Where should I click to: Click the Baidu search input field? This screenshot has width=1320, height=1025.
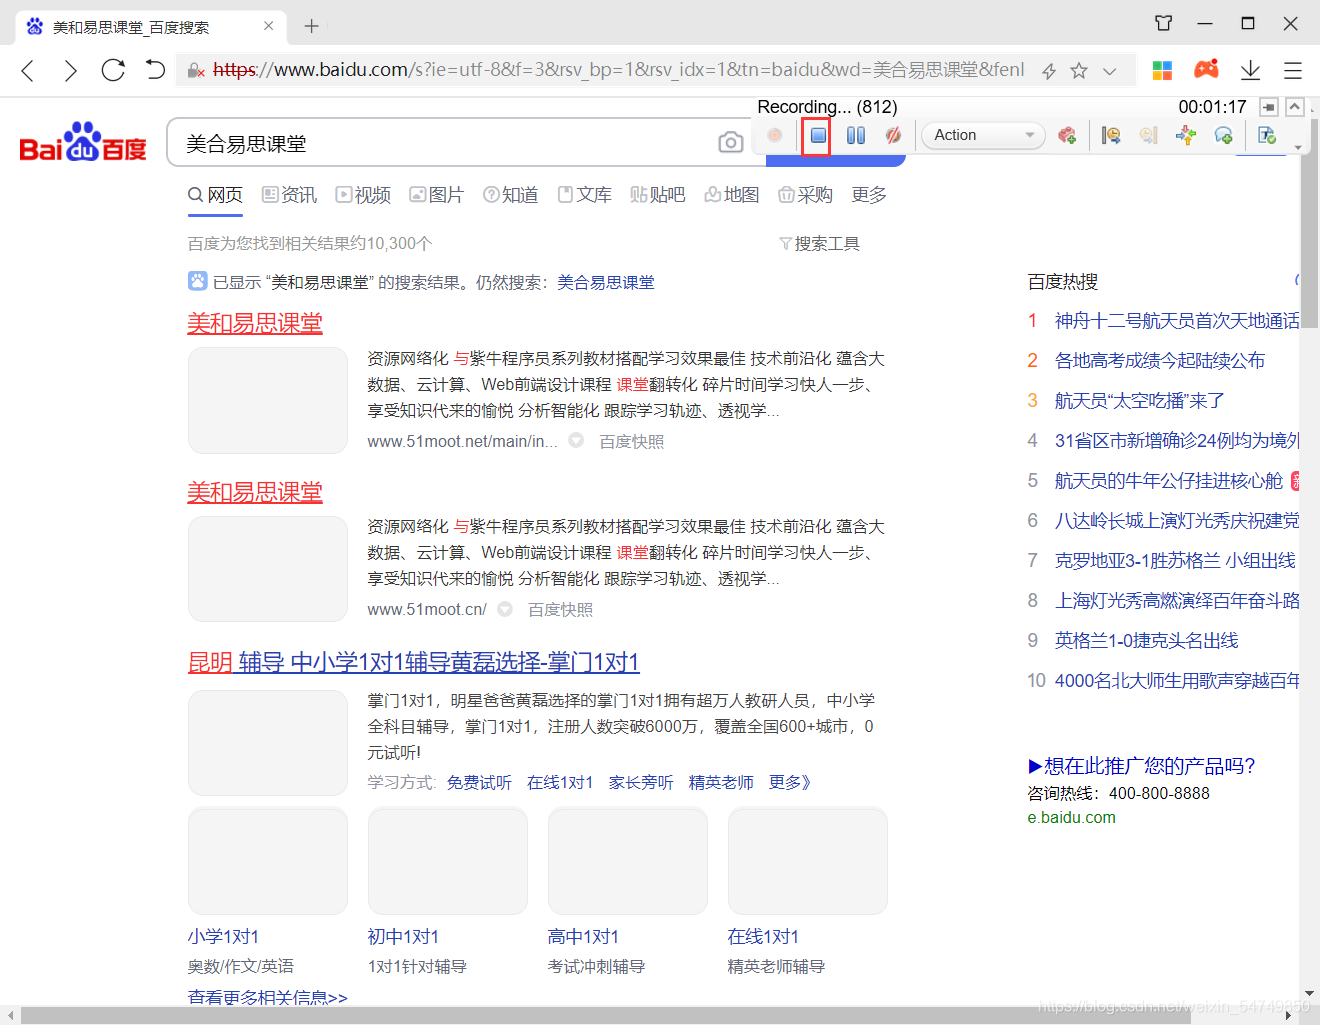coord(440,143)
